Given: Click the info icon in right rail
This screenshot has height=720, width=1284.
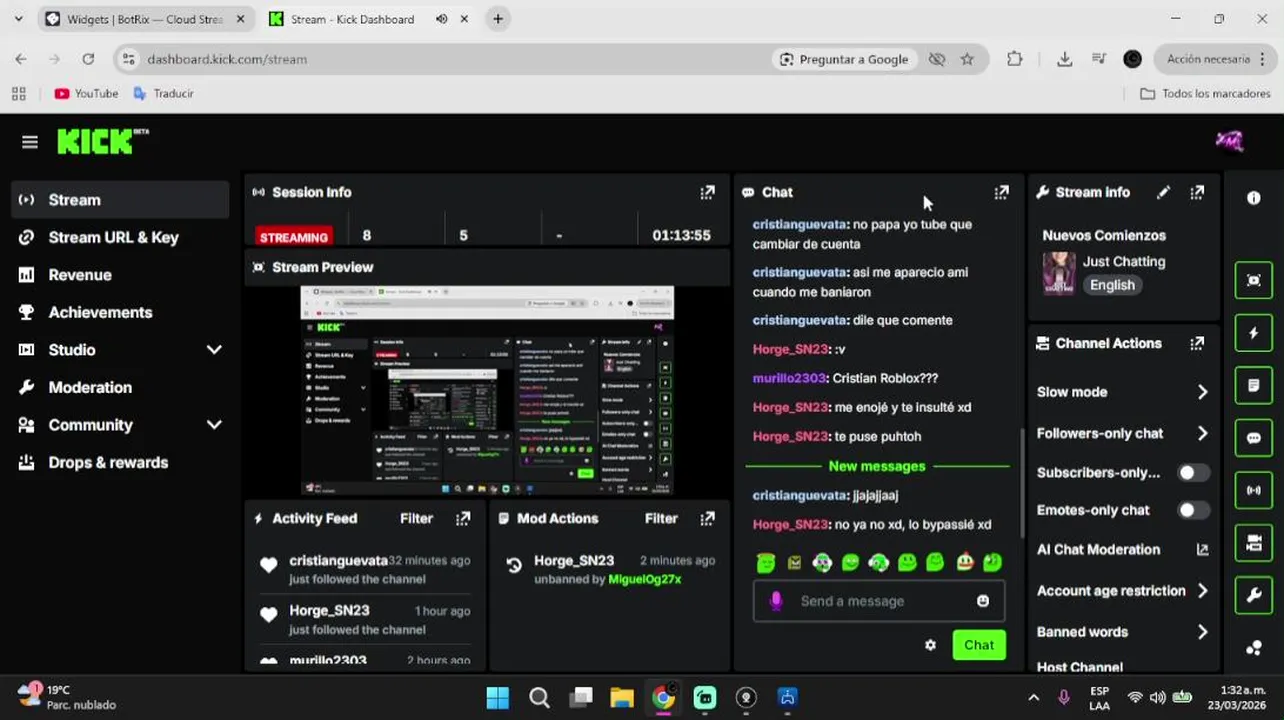Looking at the screenshot, I should click(x=1253, y=198).
